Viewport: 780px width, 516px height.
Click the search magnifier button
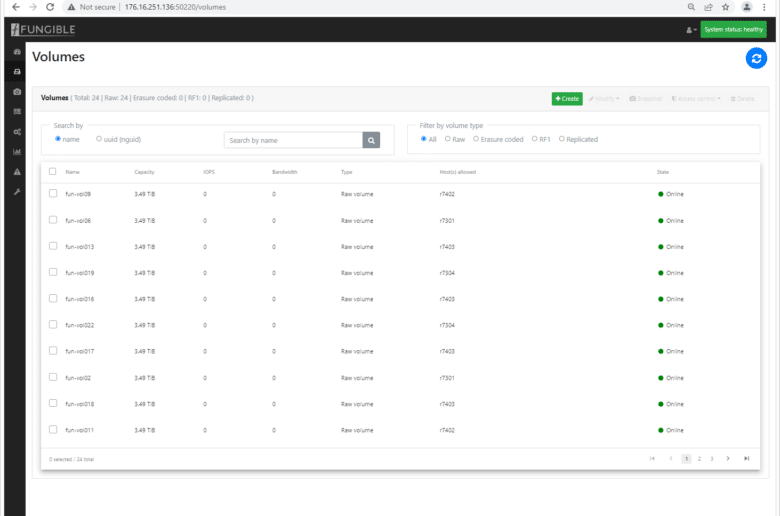click(371, 140)
